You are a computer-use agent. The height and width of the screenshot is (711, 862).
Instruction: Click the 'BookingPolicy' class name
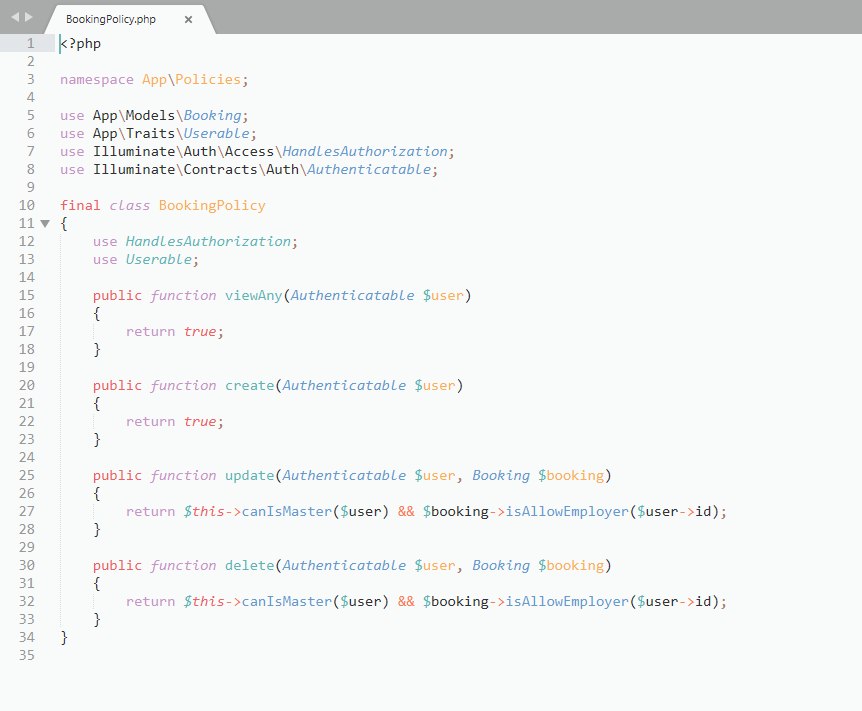click(x=212, y=206)
